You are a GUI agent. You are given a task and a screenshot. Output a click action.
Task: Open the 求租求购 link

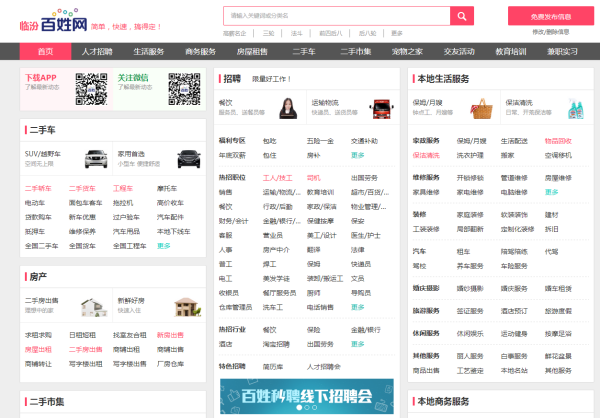[38, 335]
